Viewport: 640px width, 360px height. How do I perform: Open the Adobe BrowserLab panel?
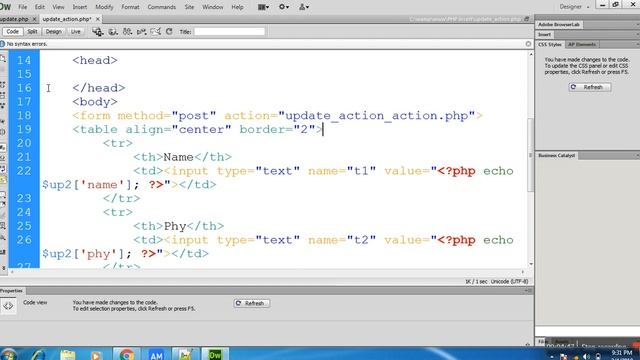[x=559, y=24]
